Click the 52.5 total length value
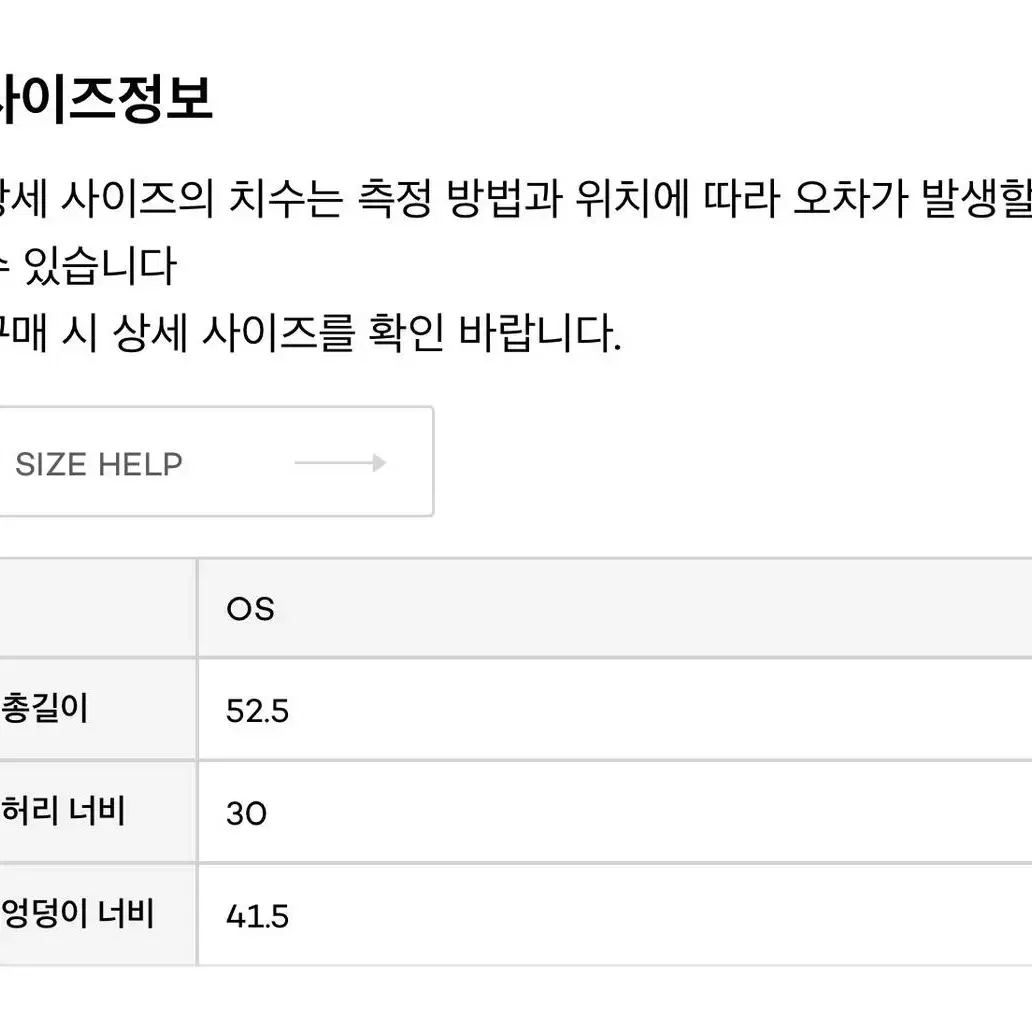This screenshot has width=1032, height=1032. pos(257,711)
